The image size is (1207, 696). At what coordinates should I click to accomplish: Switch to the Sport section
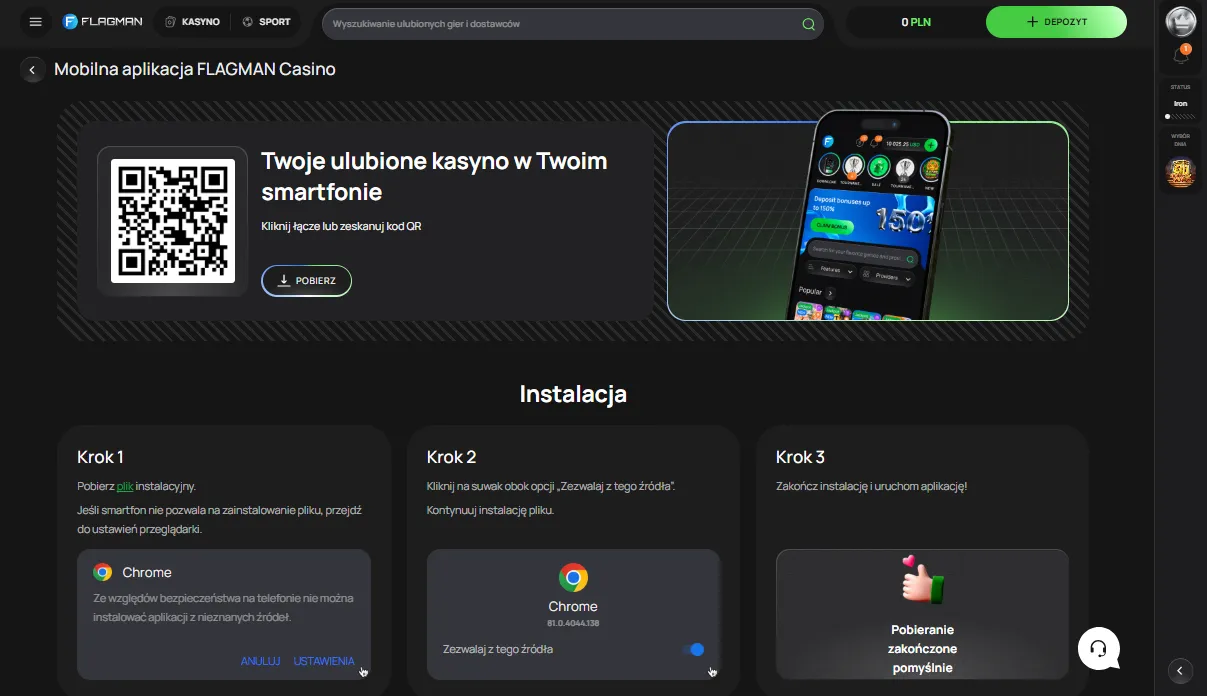pyautogui.click(x=266, y=21)
